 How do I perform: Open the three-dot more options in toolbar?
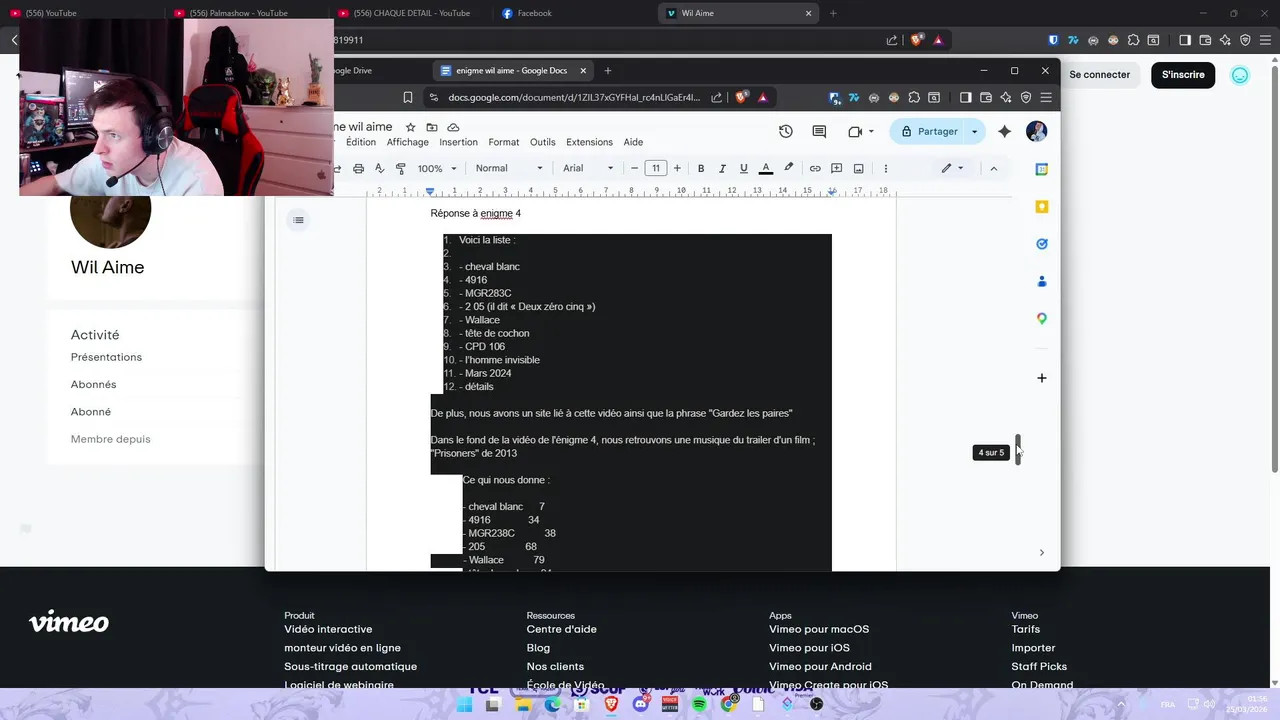click(885, 168)
